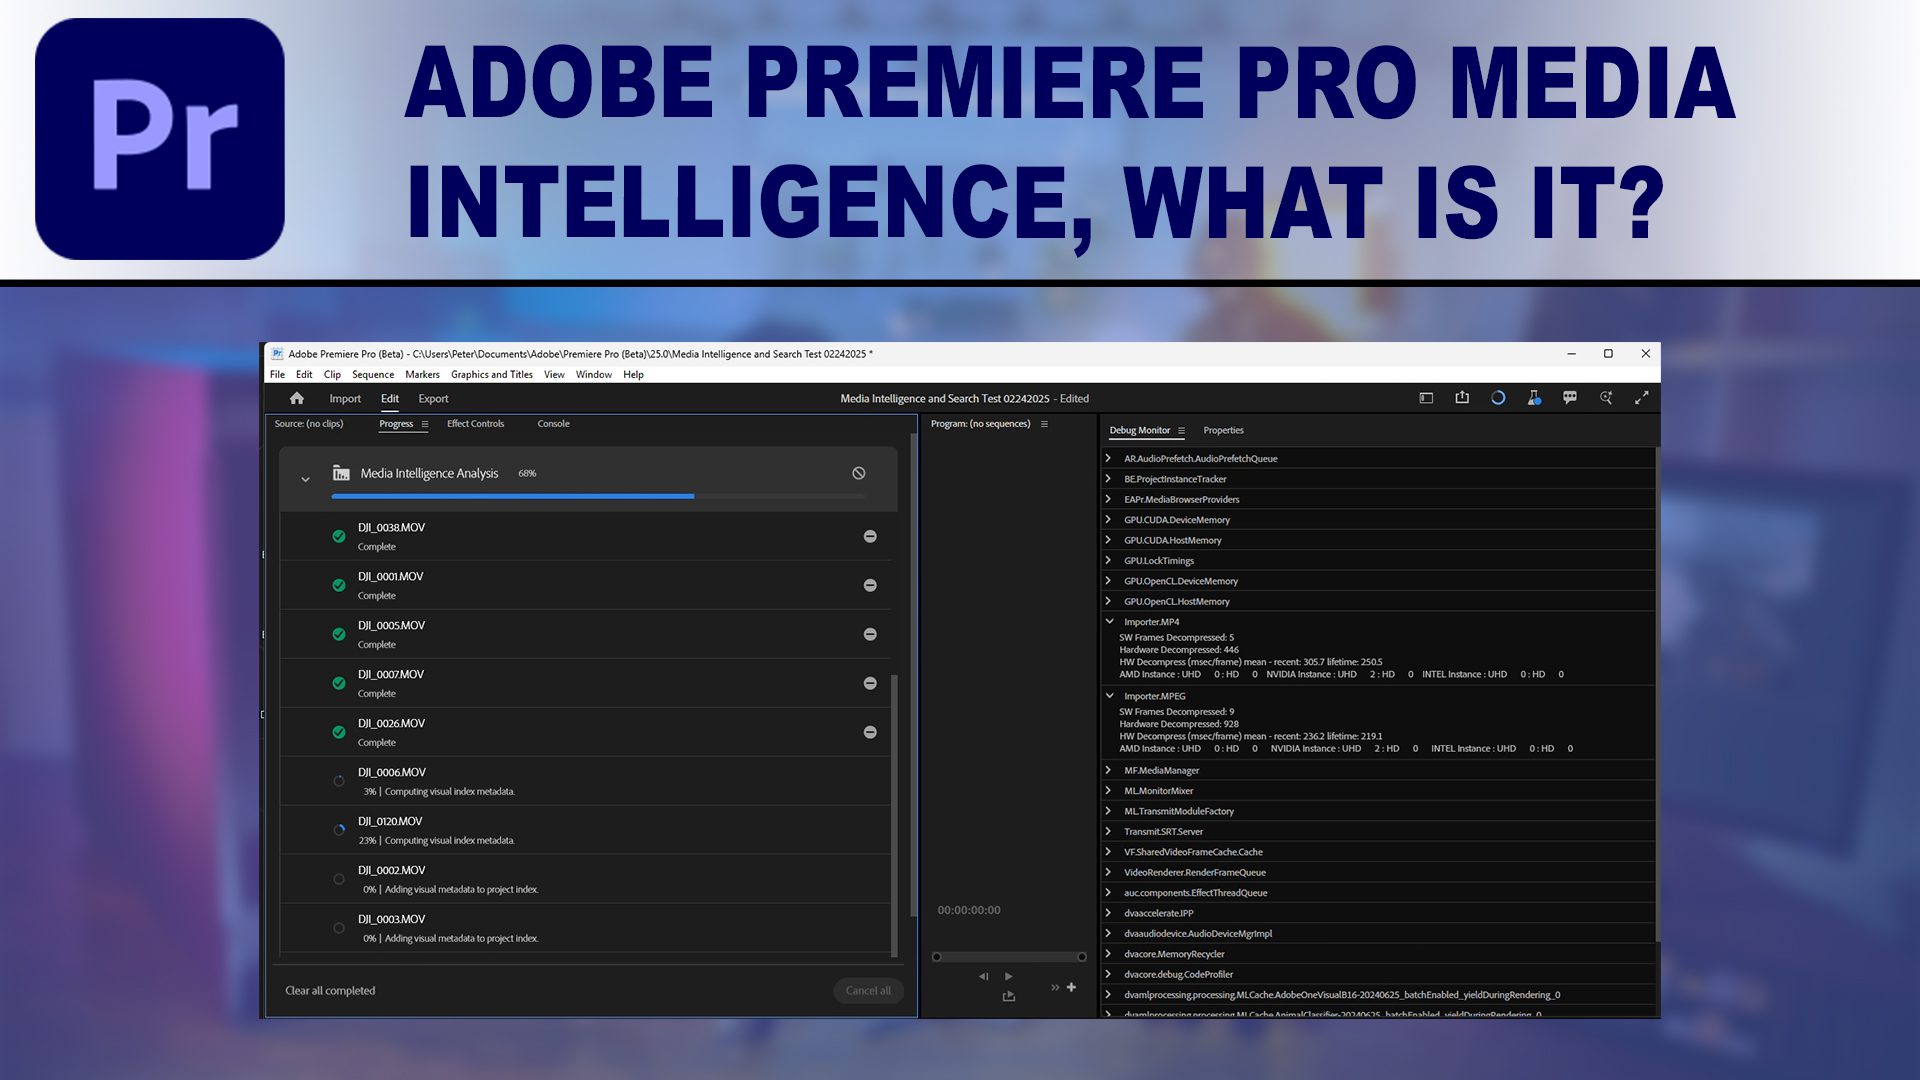Click the Home icon in the header bar
The image size is (1920, 1080).
pyautogui.click(x=296, y=397)
